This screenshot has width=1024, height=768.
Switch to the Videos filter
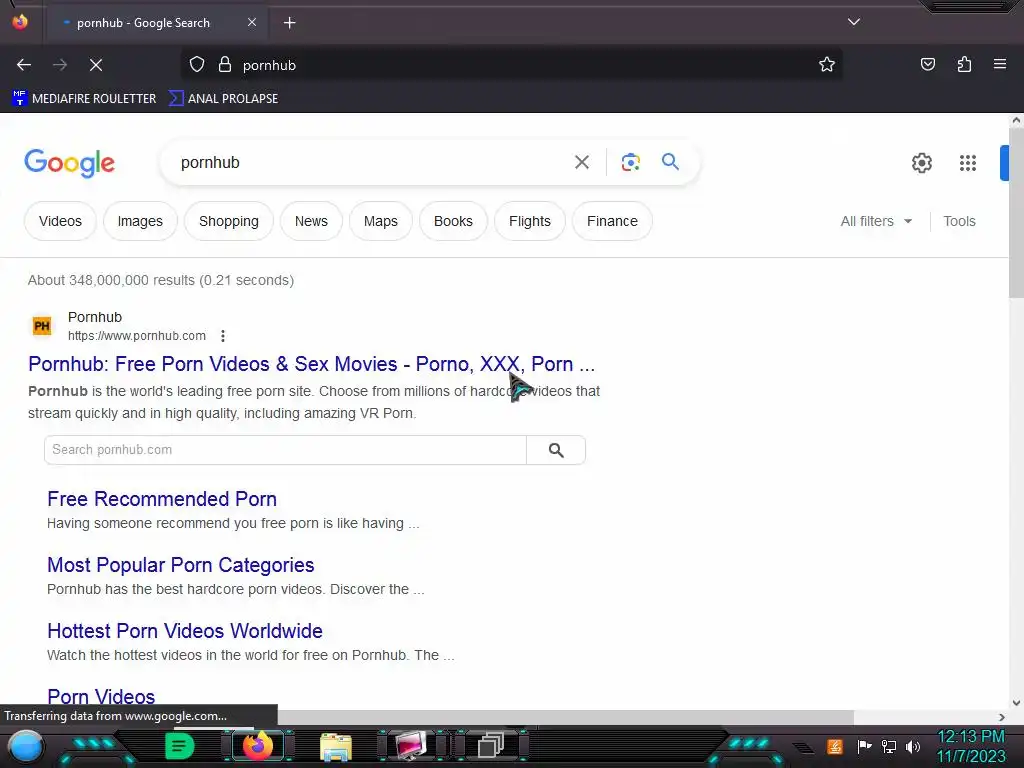tap(60, 221)
